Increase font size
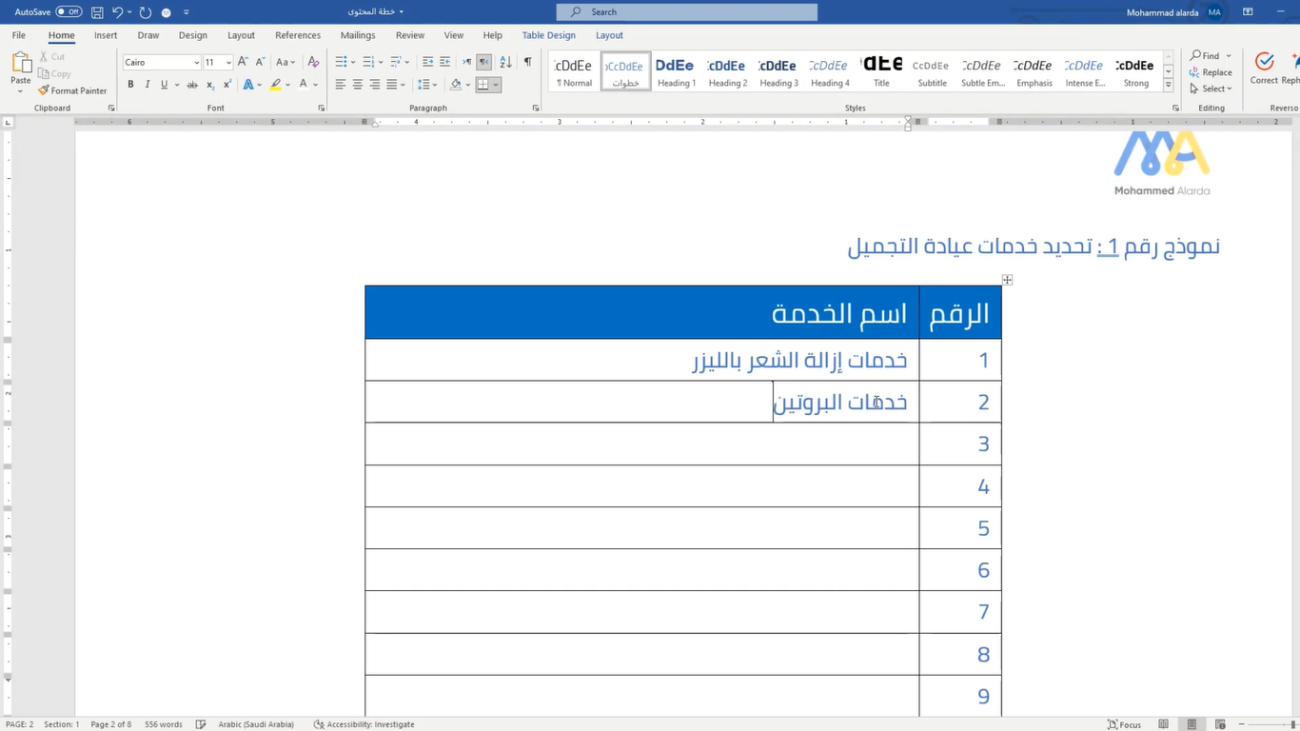The image size is (1300, 731). point(243,62)
